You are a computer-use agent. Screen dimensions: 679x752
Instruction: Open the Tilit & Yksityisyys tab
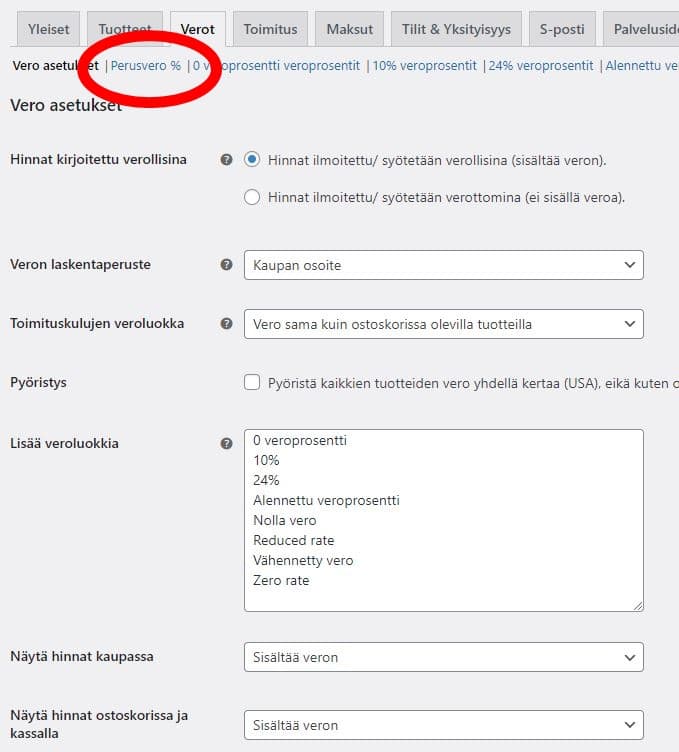click(456, 29)
